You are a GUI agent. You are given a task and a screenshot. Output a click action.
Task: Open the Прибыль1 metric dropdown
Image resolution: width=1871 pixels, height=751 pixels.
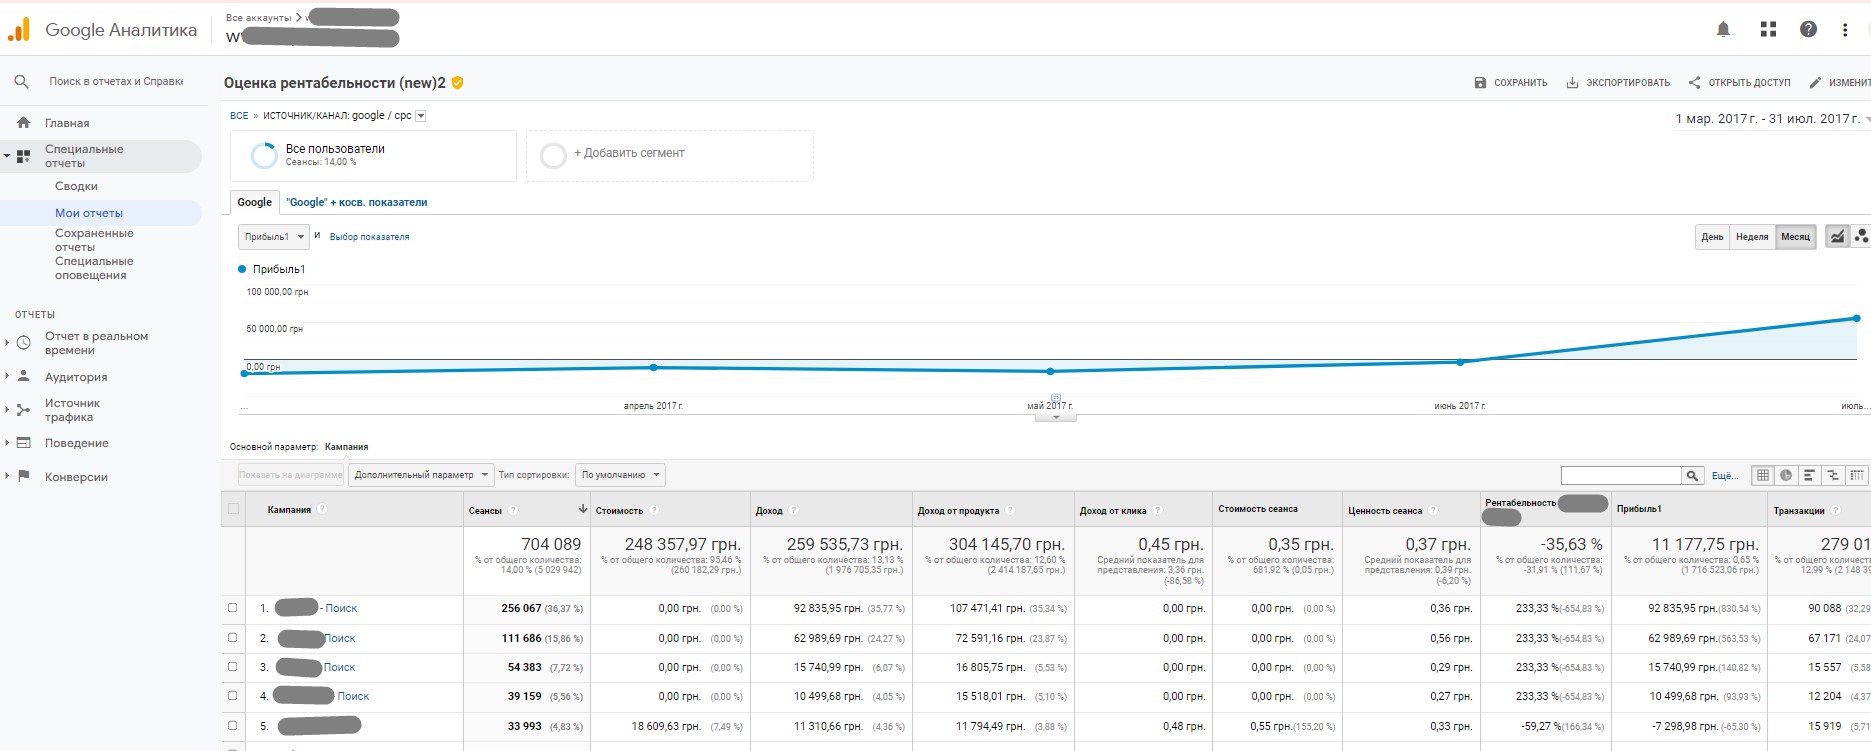pyautogui.click(x=273, y=237)
